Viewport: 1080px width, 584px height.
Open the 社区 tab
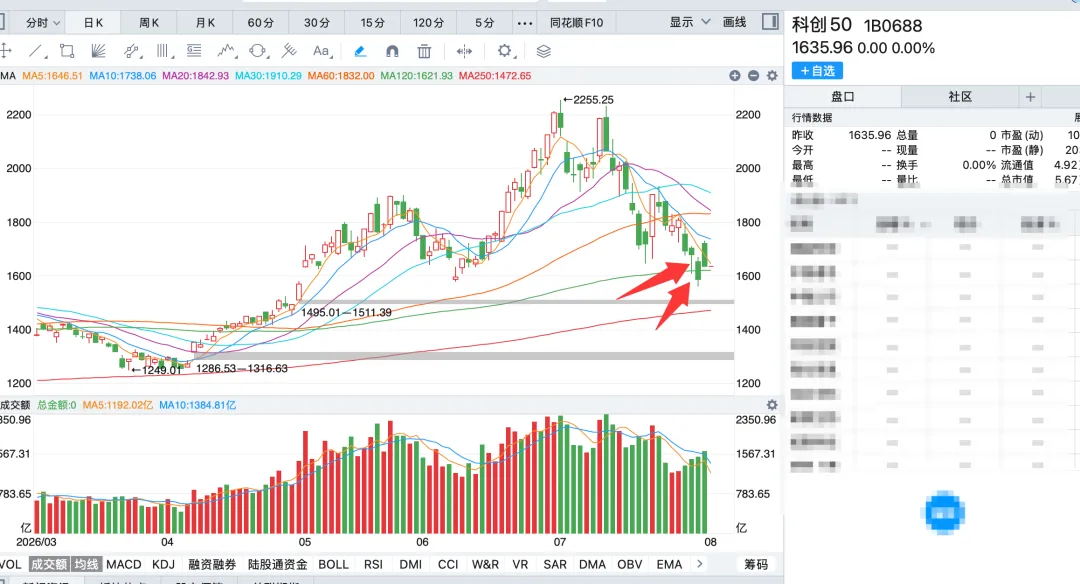[x=959, y=97]
